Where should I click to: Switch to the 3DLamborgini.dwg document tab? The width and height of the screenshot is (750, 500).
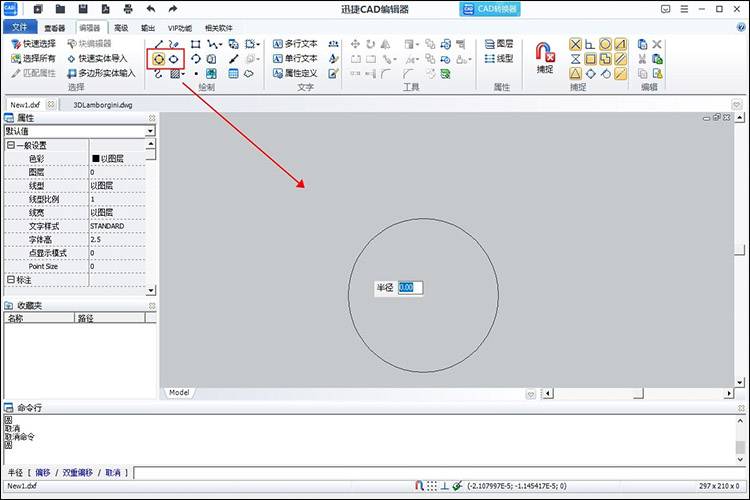103,105
